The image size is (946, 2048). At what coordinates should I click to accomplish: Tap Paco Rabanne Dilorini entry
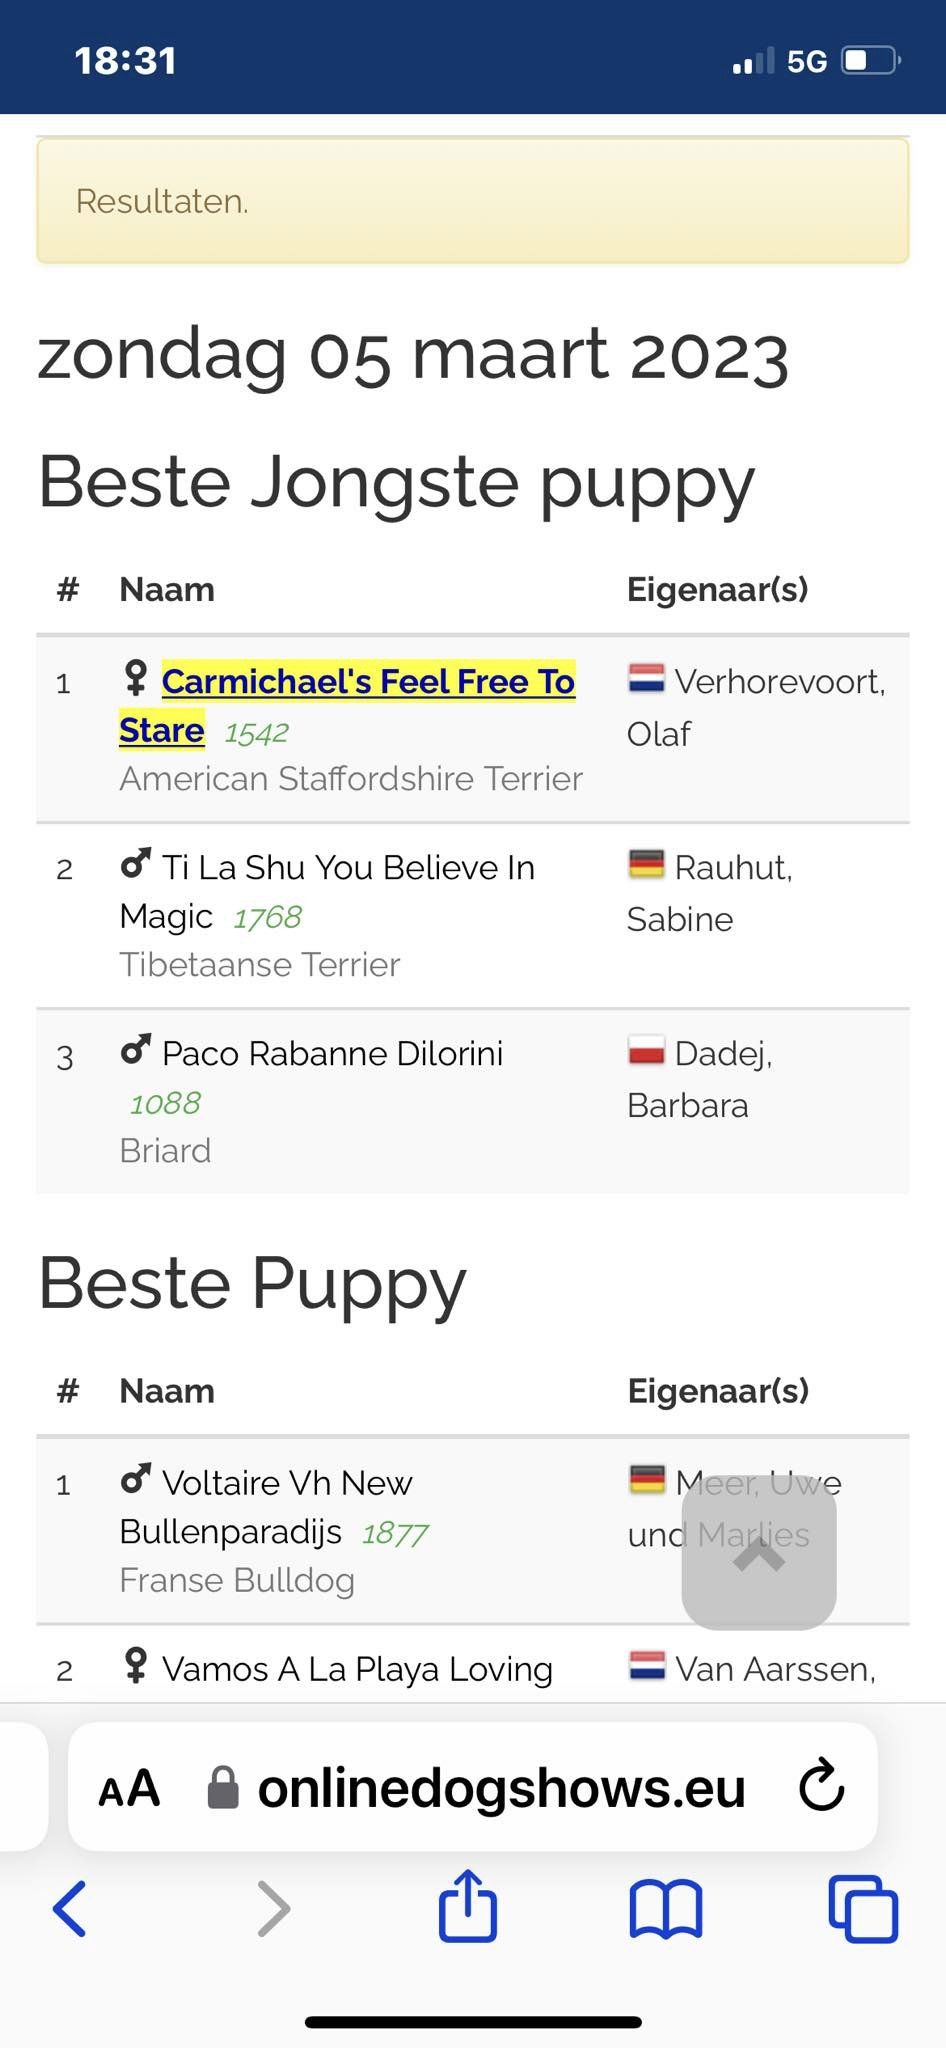pyautogui.click(x=332, y=1053)
